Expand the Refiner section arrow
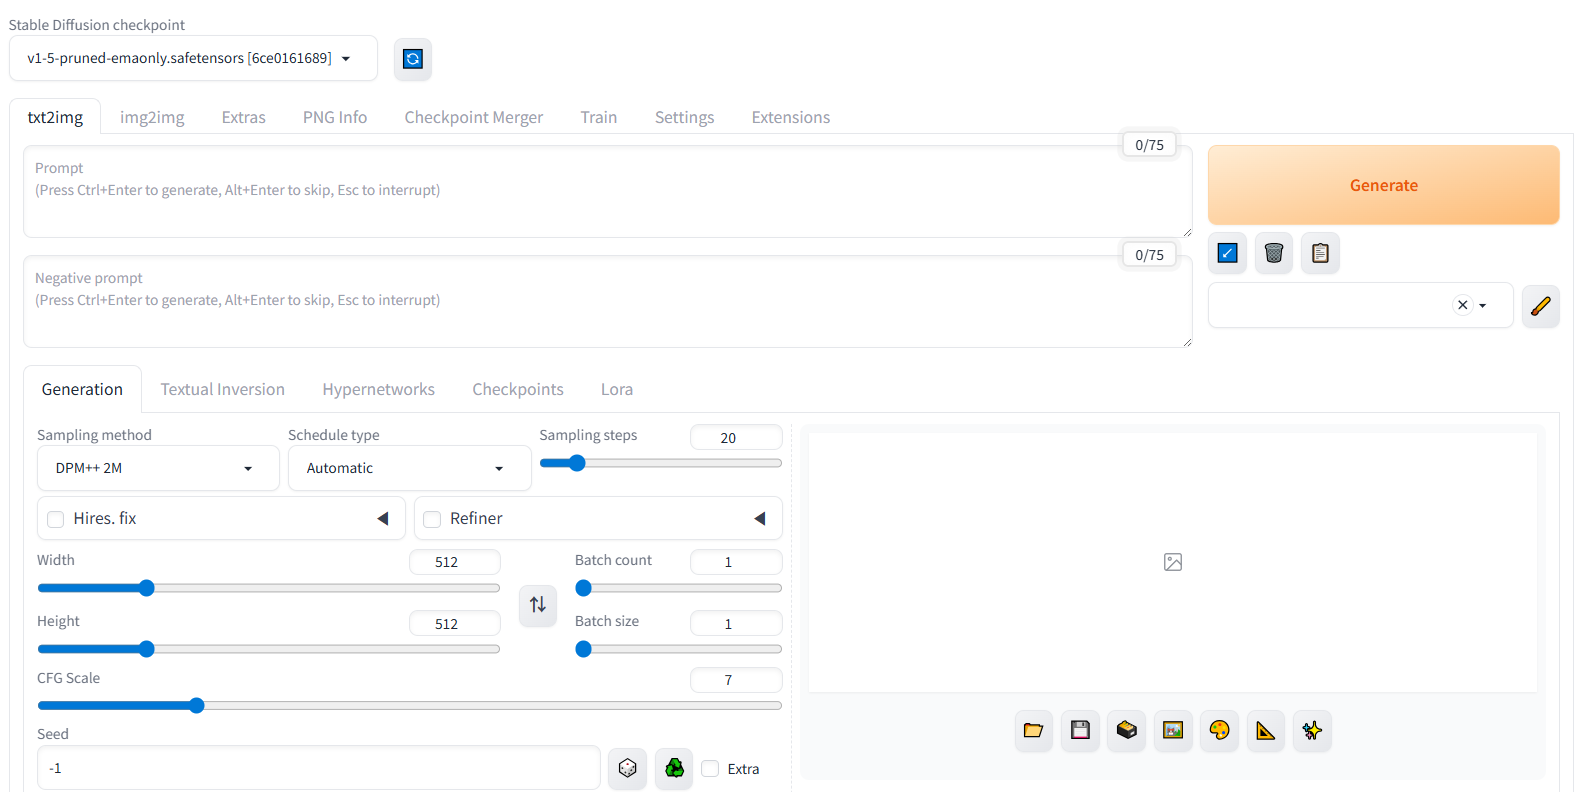Image resolution: width=1591 pixels, height=792 pixels. [x=760, y=518]
